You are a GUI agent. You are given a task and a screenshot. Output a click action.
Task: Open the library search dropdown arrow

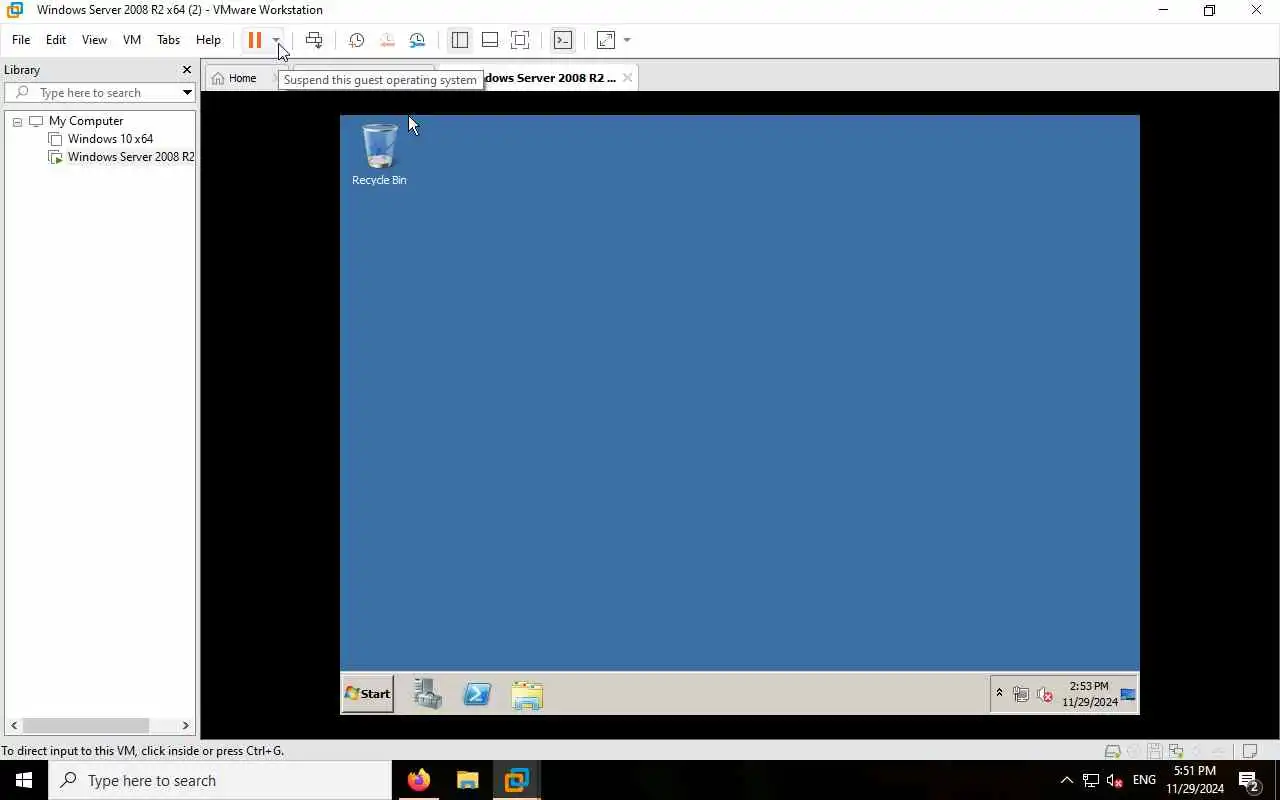point(187,93)
